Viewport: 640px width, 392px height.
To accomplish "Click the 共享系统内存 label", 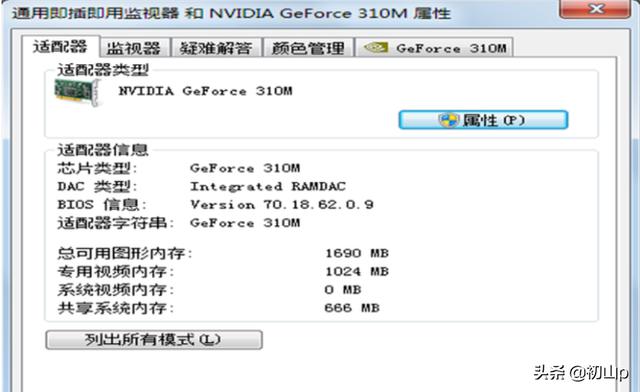I will coord(116,308).
